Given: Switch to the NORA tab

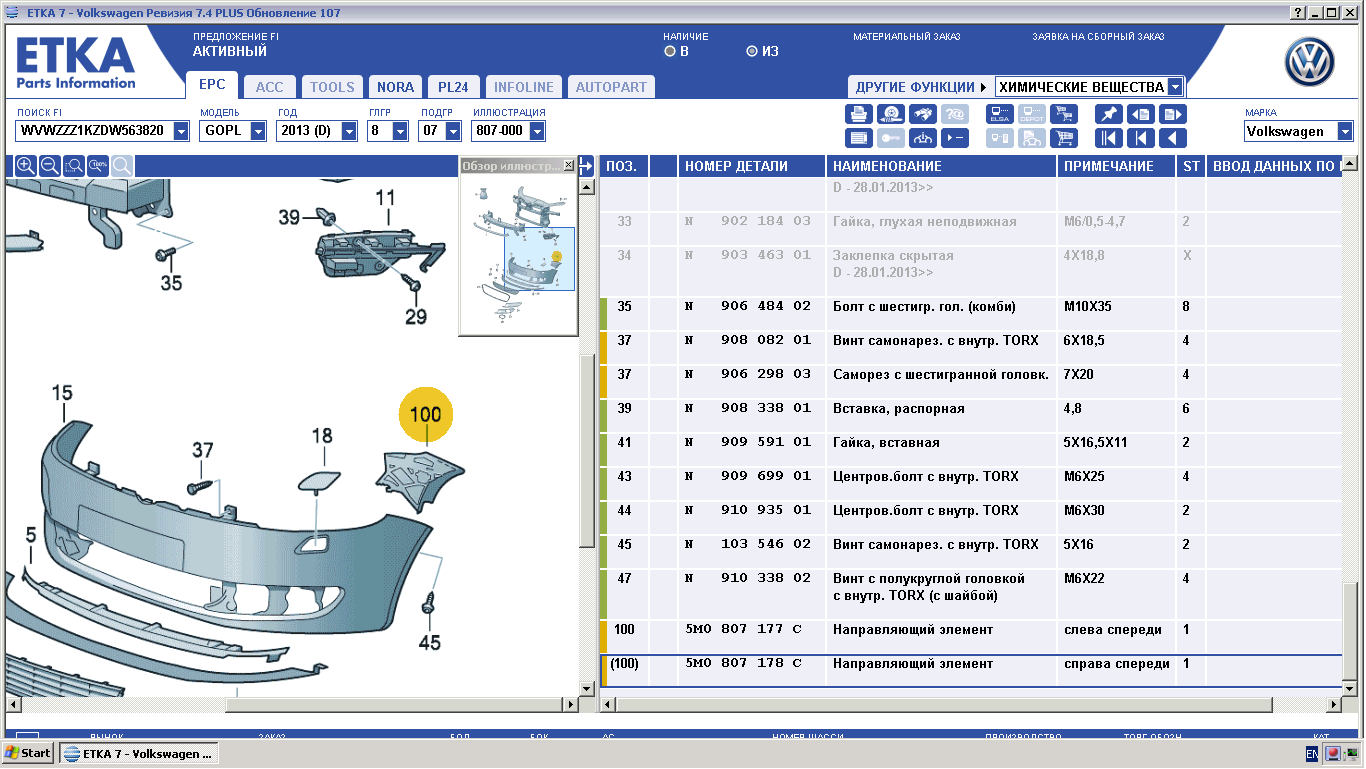Looking at the screenshot, I should (x=395, y=87).
